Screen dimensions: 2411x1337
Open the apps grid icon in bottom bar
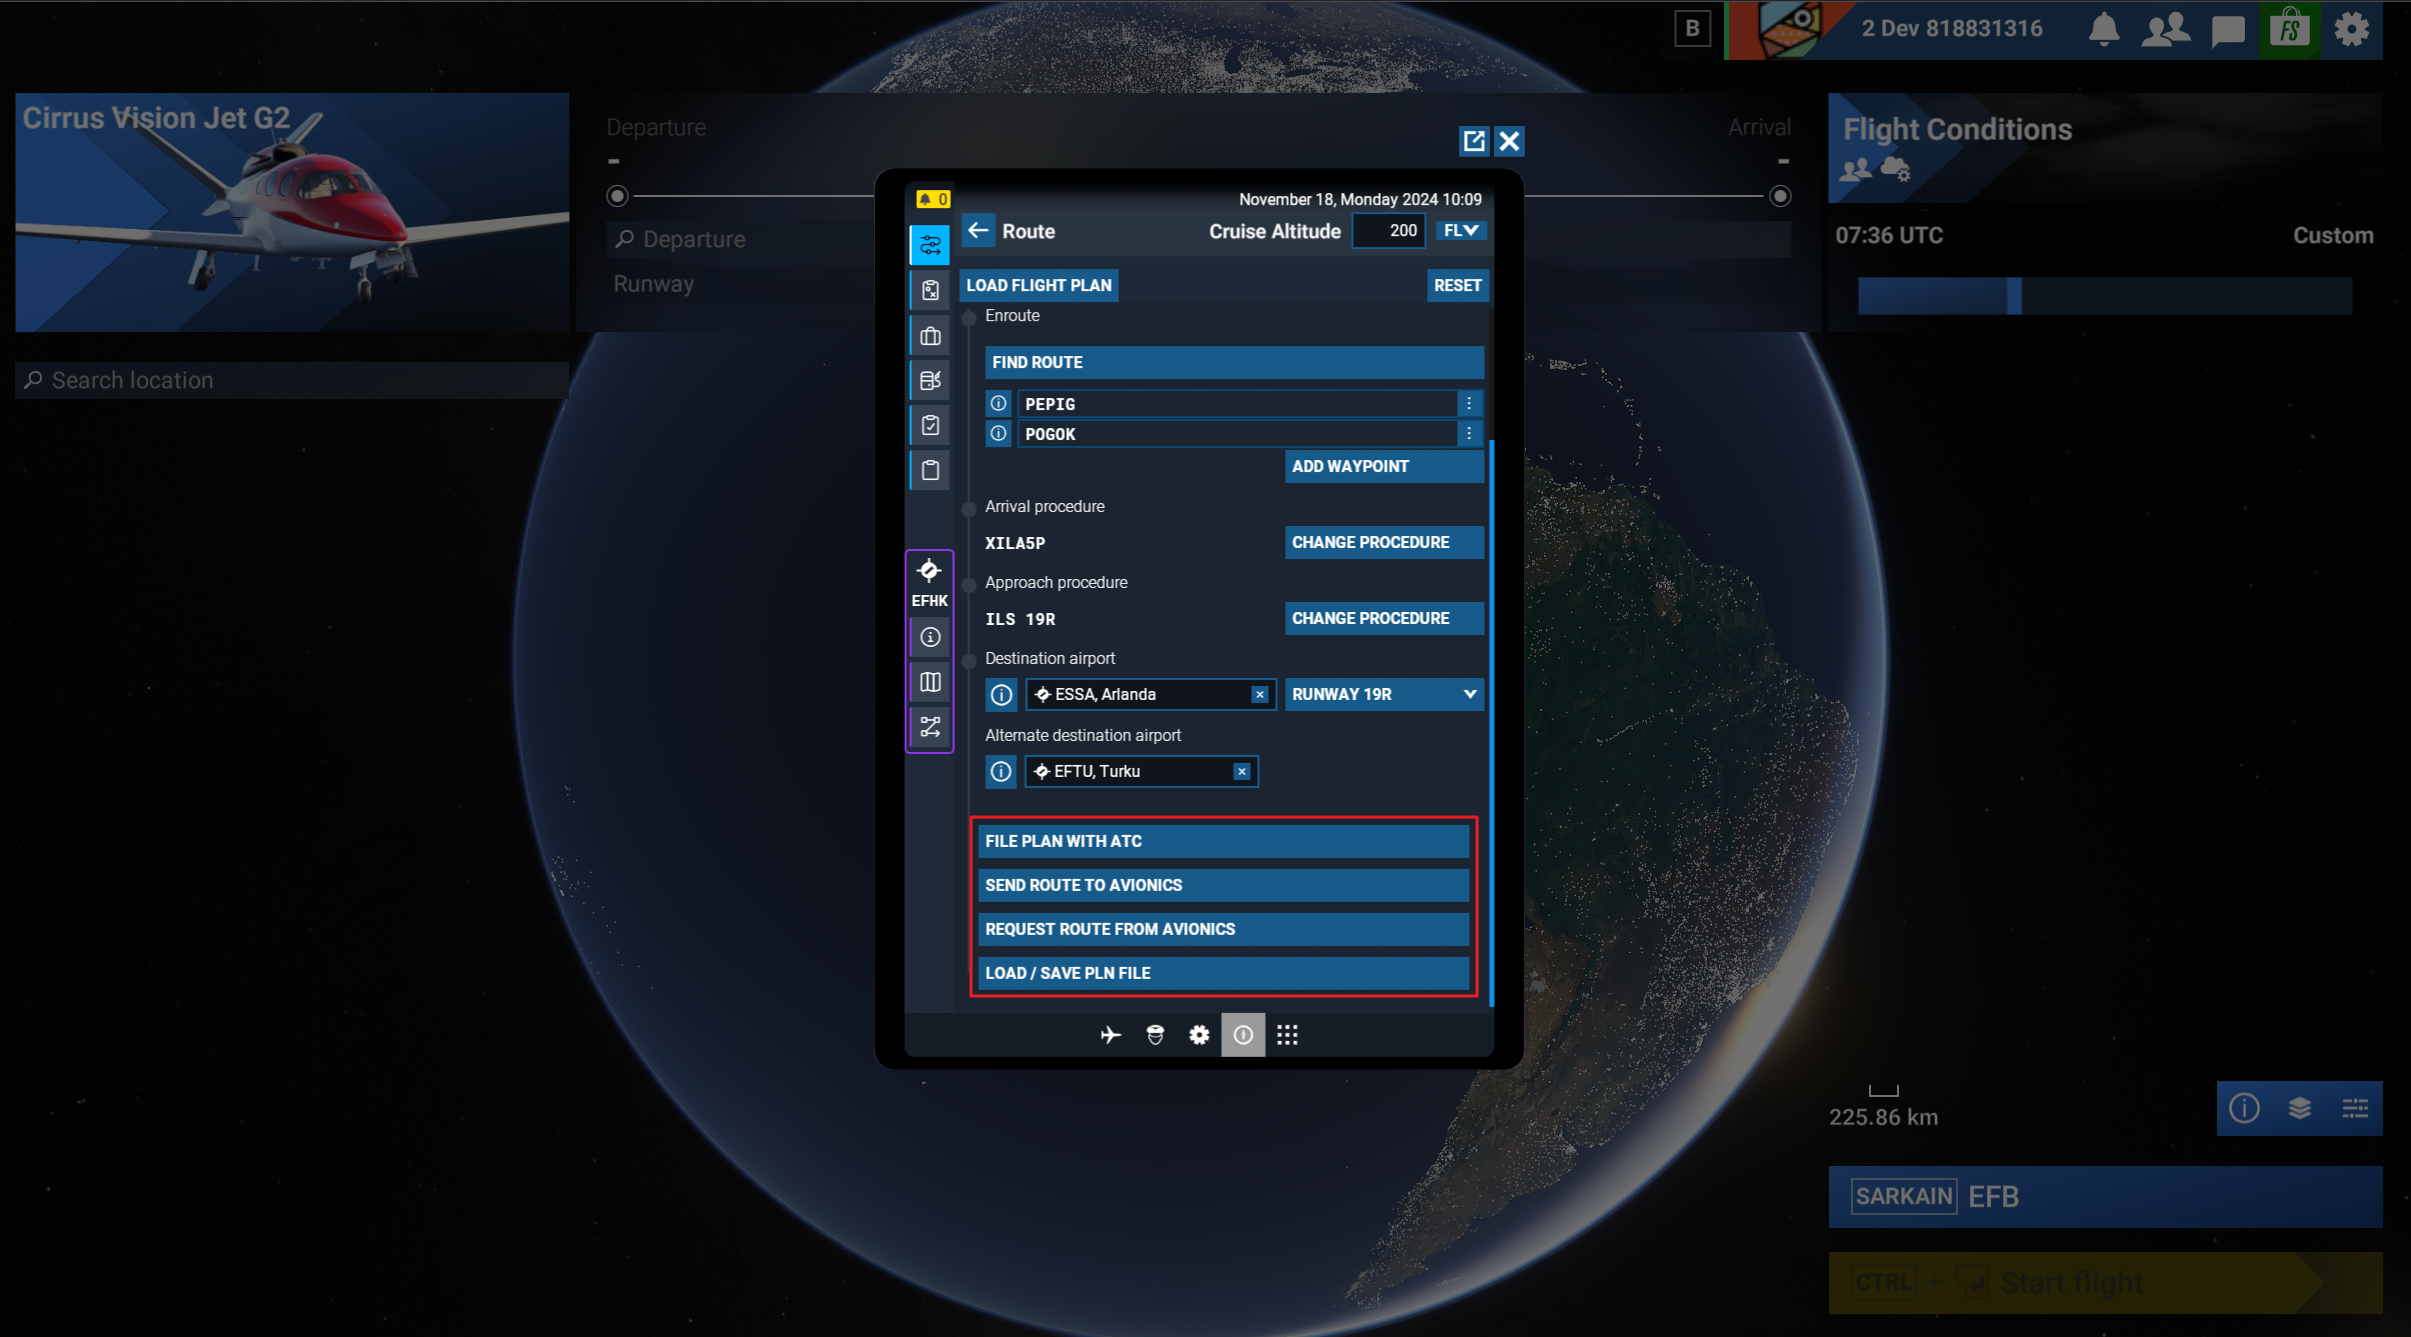tap(1287, 1035)
